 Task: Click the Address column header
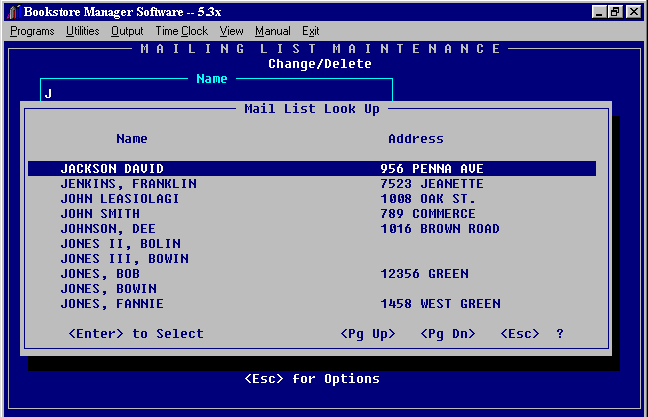(x=416, y=138)
